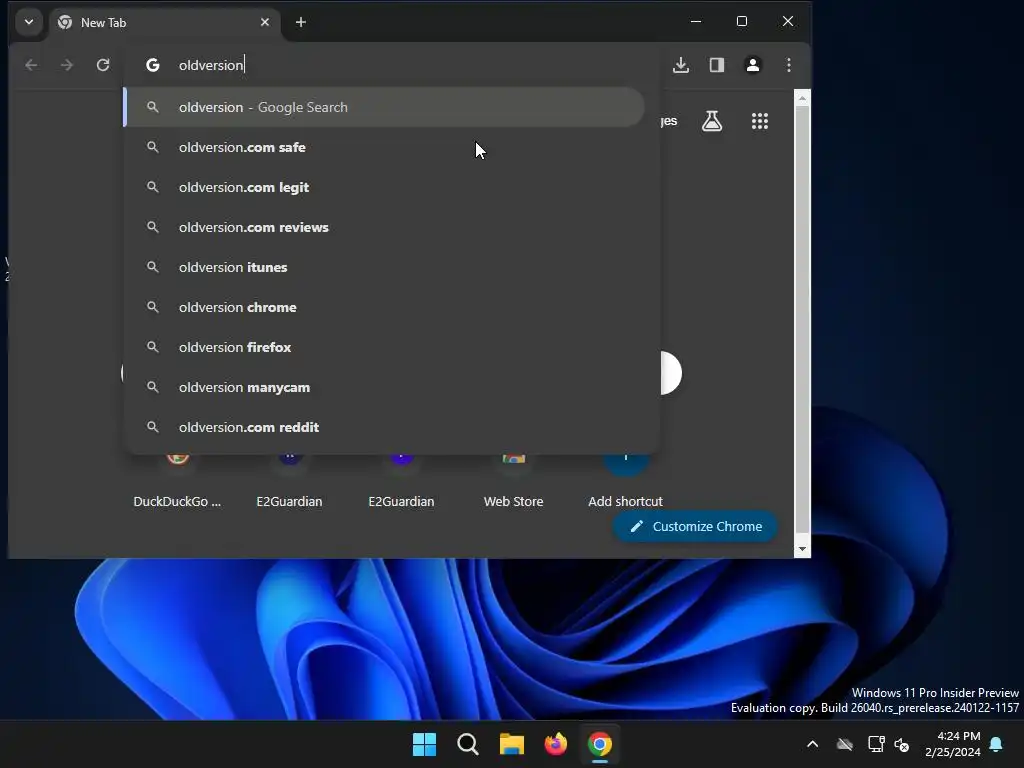This screenshot has width=1024, height=768.
Task: Open the Chrome downloads icon
Action: click(680, 65)
